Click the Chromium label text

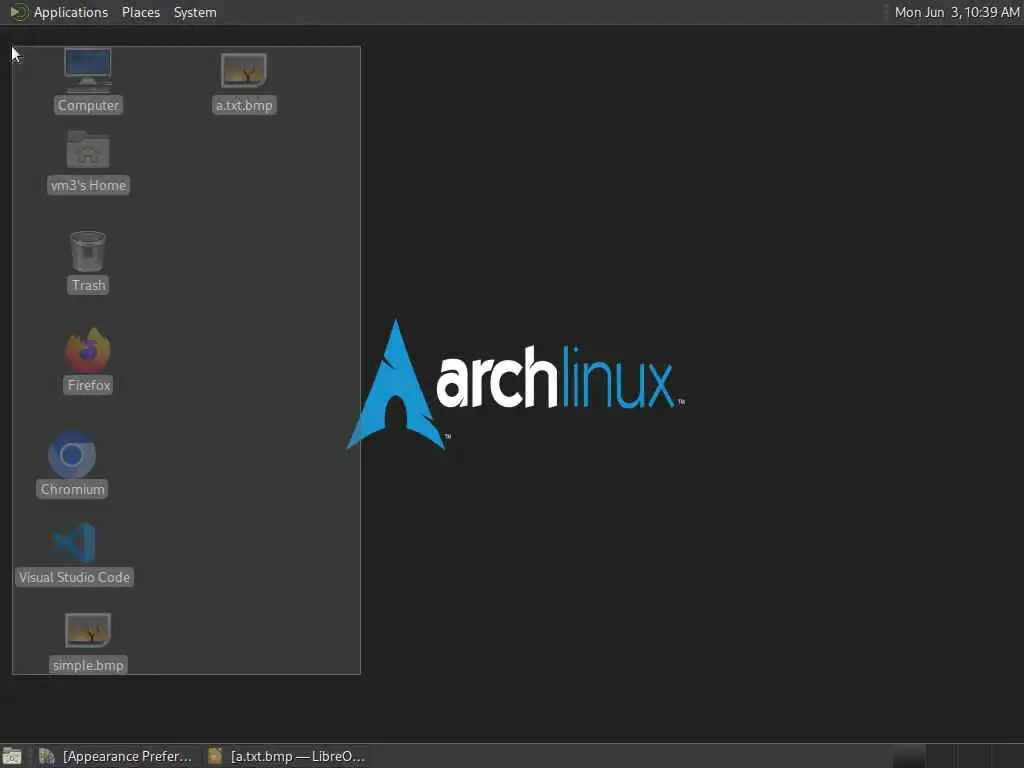(x=72, y=490)
